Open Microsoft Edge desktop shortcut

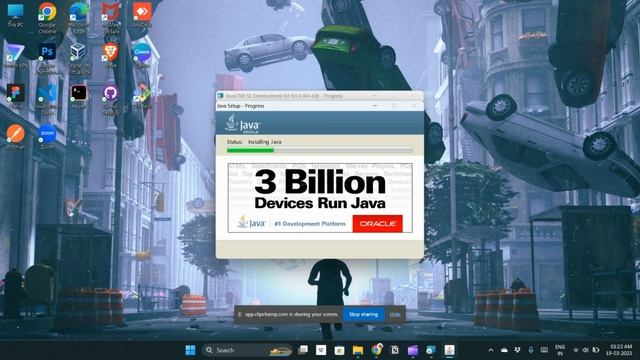79,17
